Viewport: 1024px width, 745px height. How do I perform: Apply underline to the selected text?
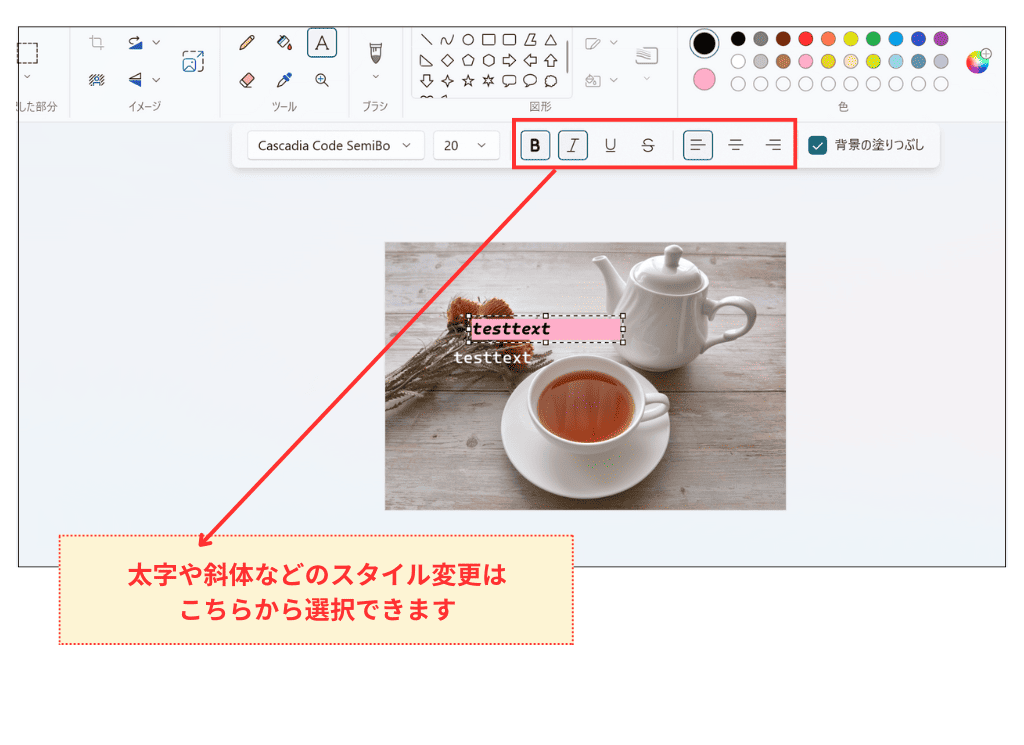pyautogui.click(x=611, y=144)
